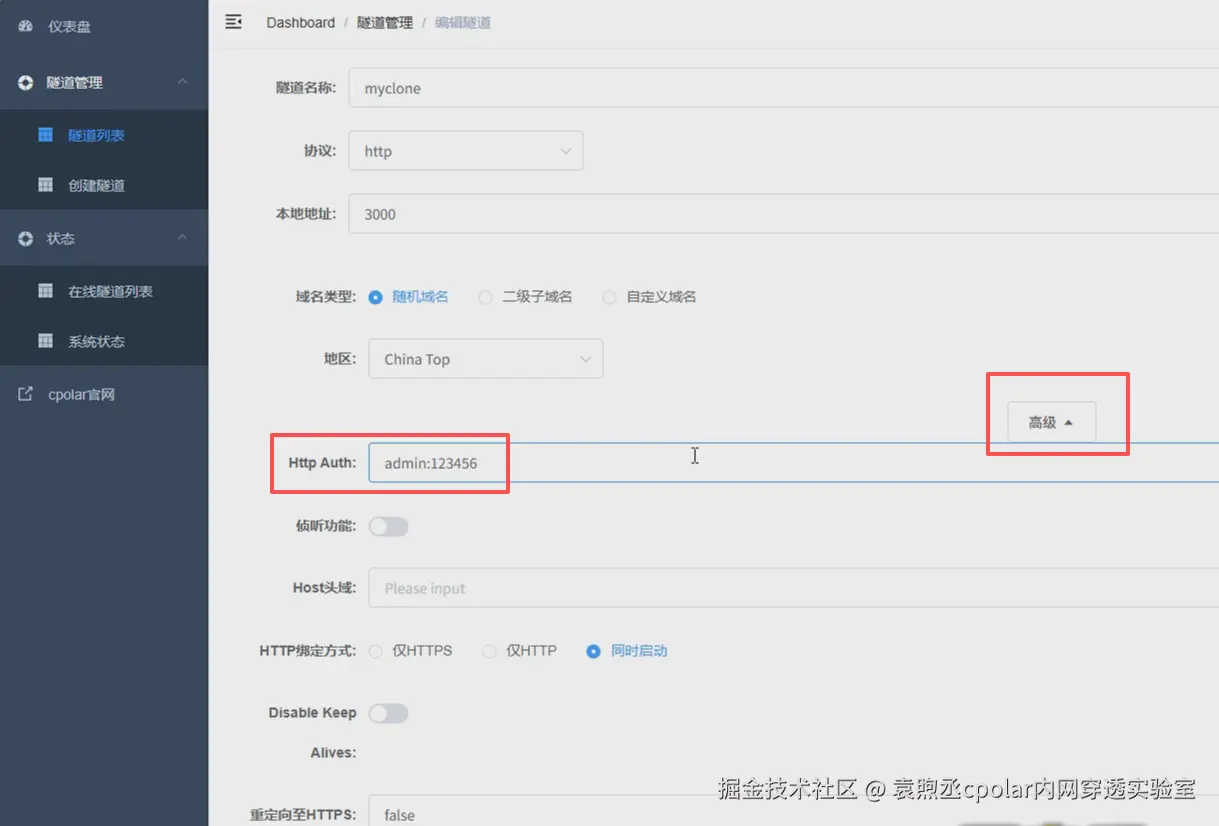Click the hamburger collapse-sidebar icon

pos(233,22)
